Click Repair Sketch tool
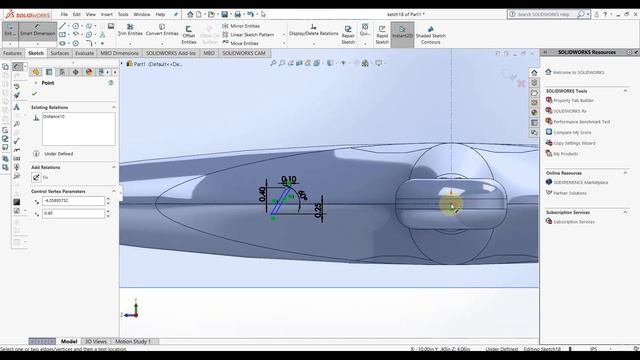The width and height of the screenshot is (640, 360). (x=348, y=35)
